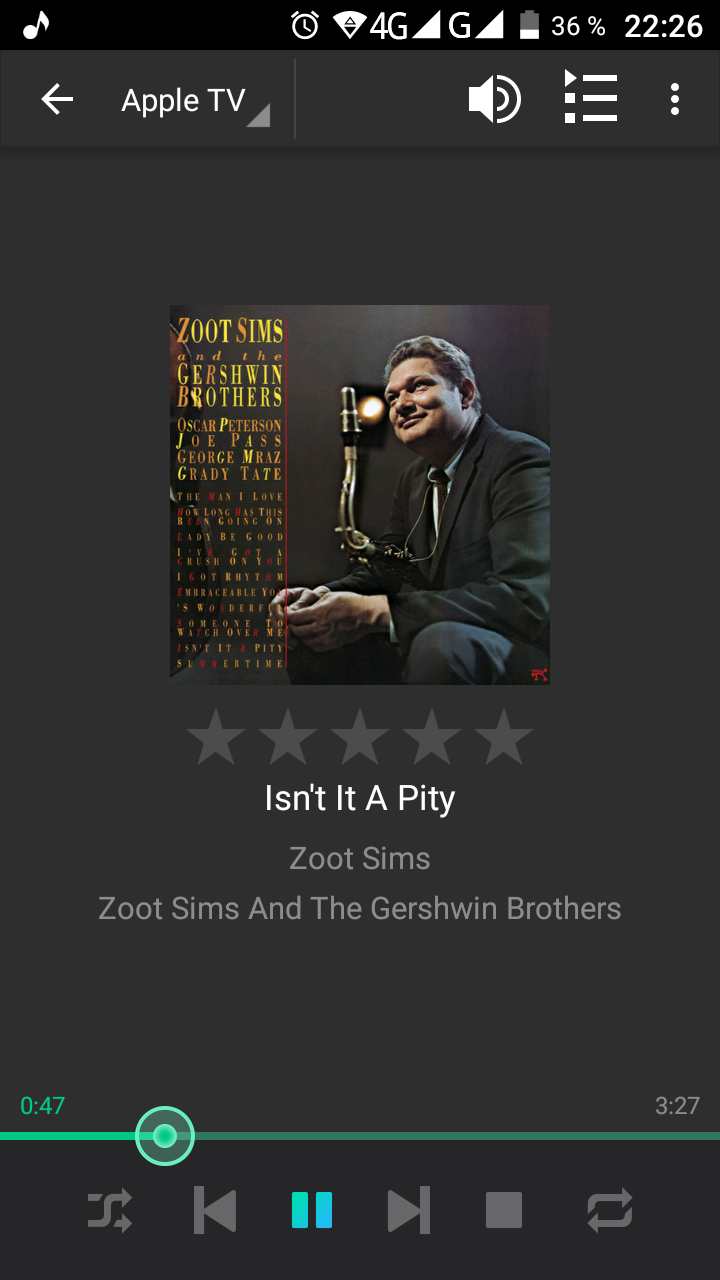Tap the Zoot Sims album cover
Screen dimensions: 720x1280
tap(360, 495)
